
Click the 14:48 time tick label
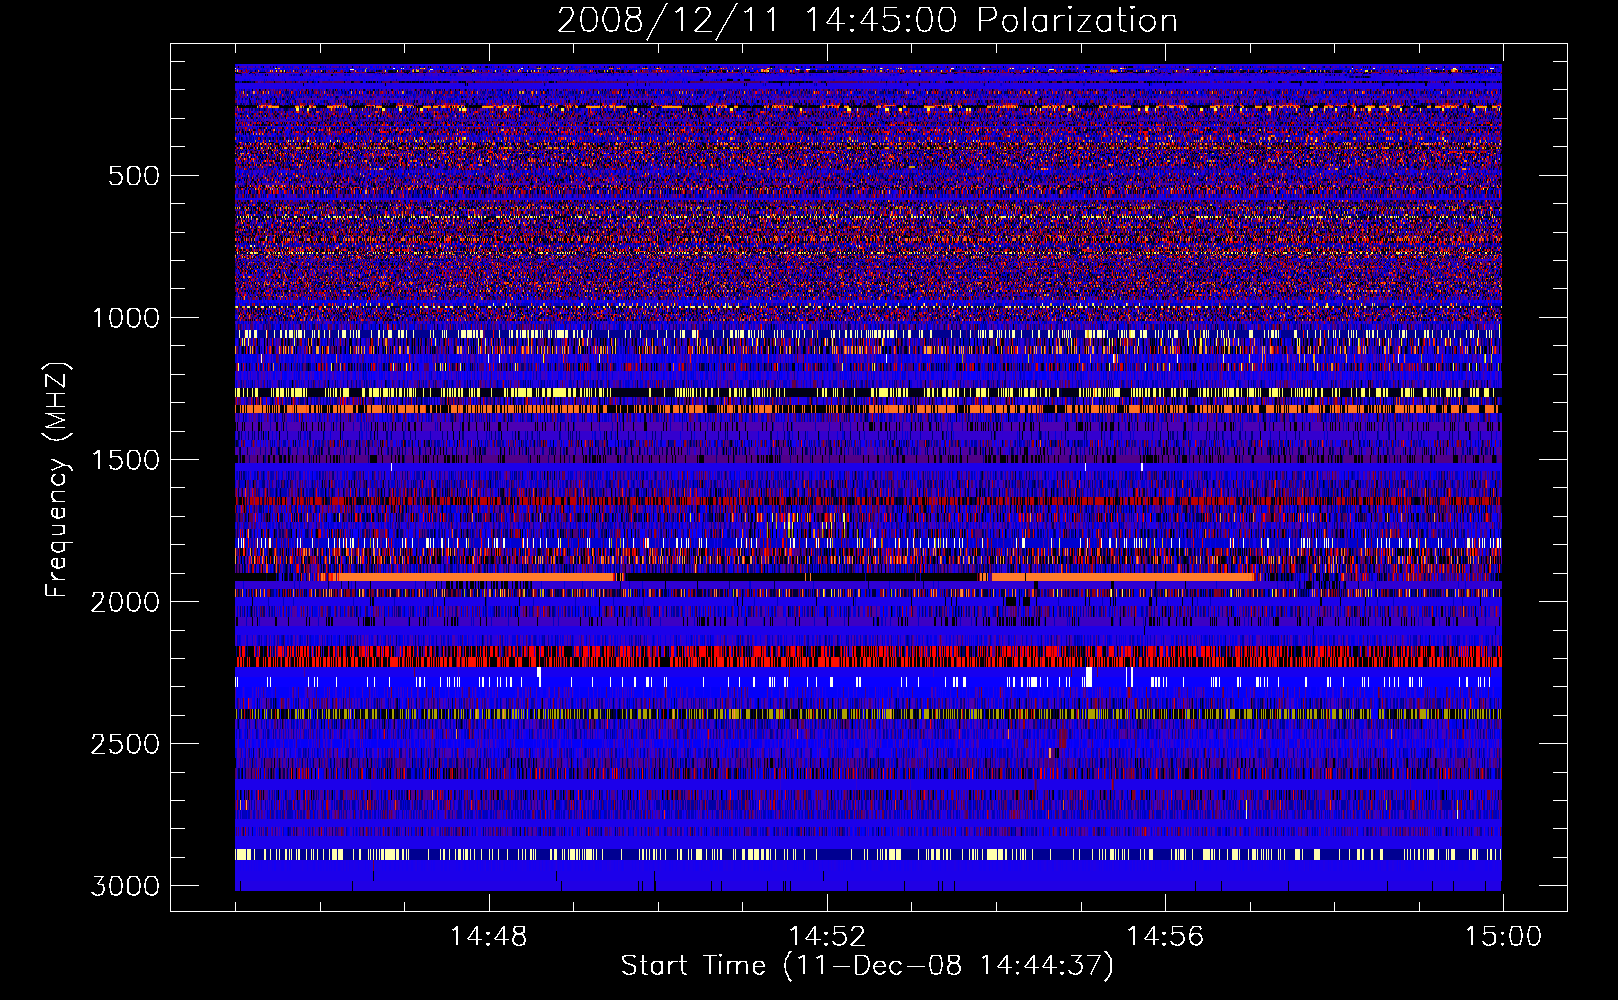pos(489,937)
